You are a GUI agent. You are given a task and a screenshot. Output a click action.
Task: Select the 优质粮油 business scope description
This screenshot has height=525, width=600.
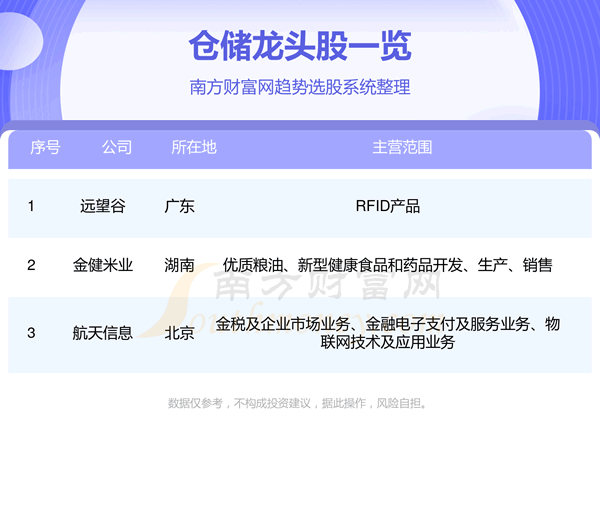pos(388,265)
